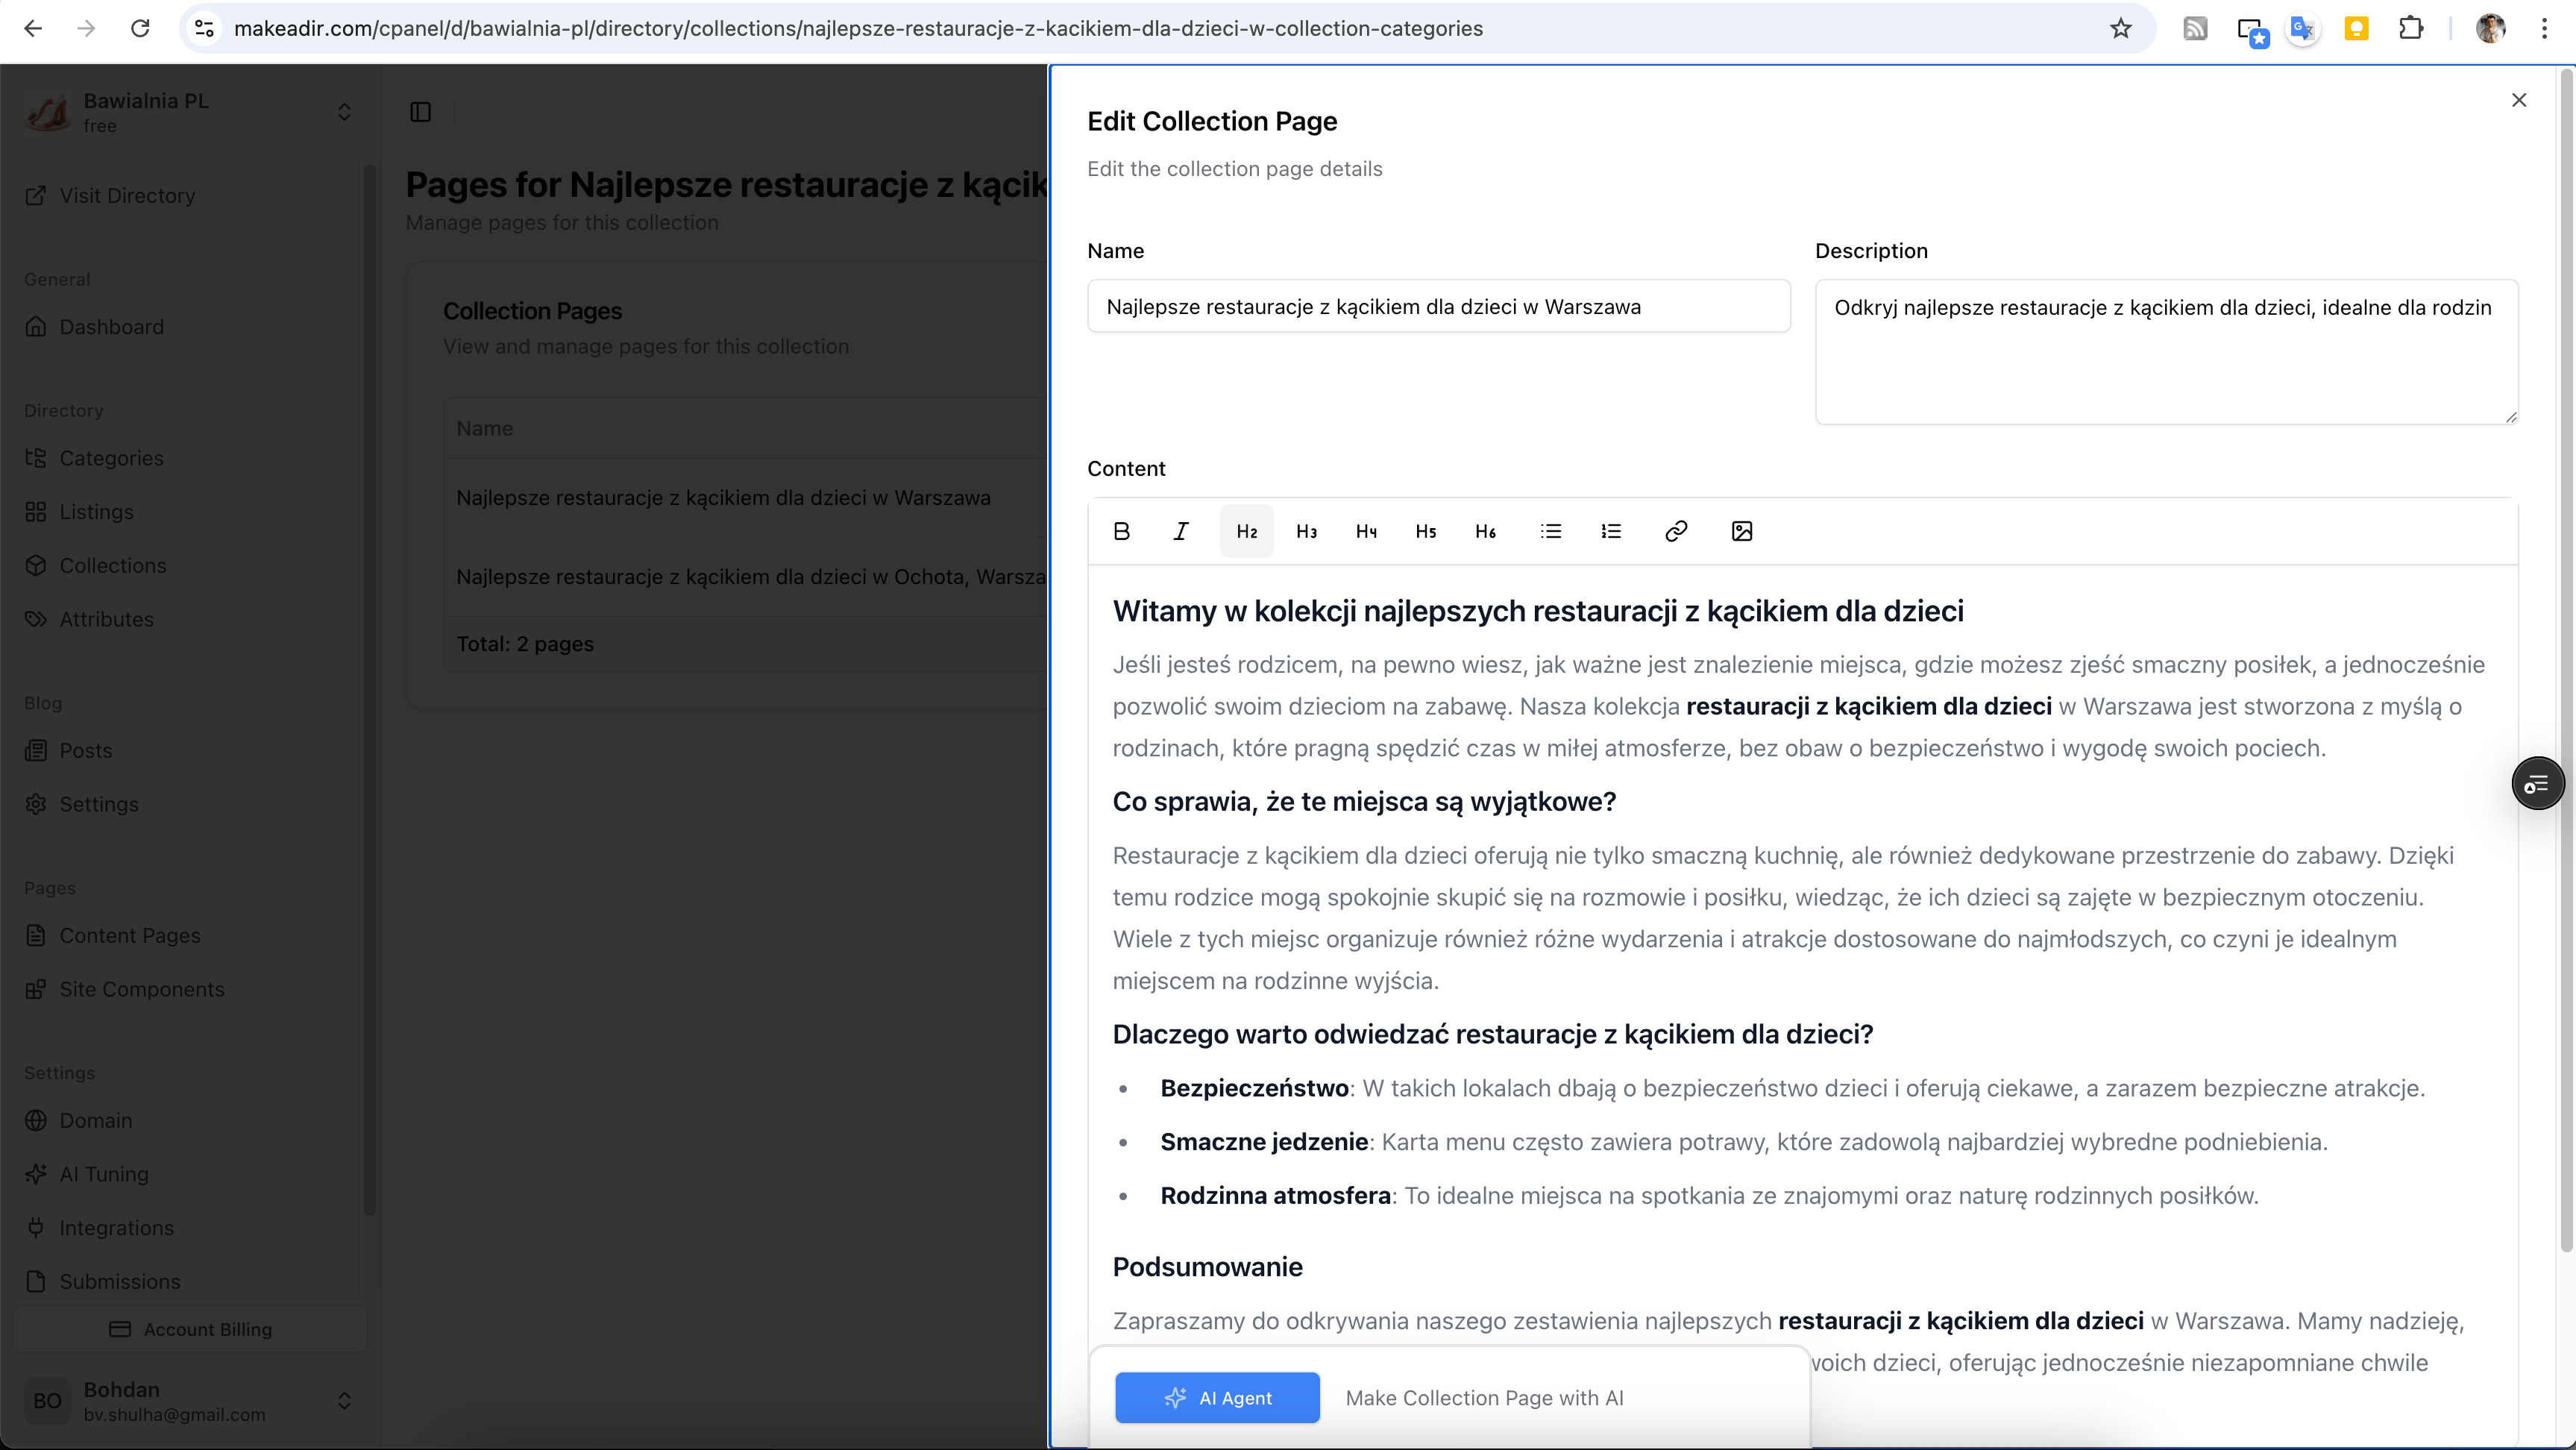Open Collections in the sidebar

click(x=112, y=565)
